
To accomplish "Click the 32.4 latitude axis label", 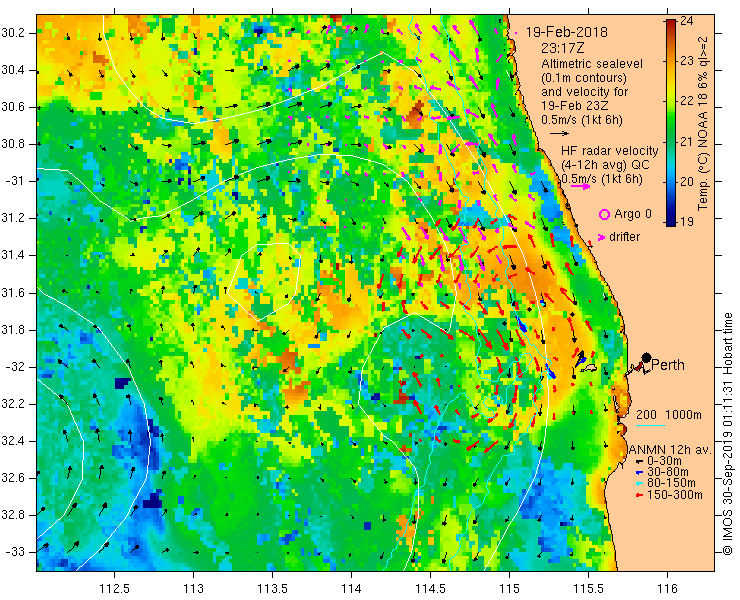I will click(x=13, y=441).
